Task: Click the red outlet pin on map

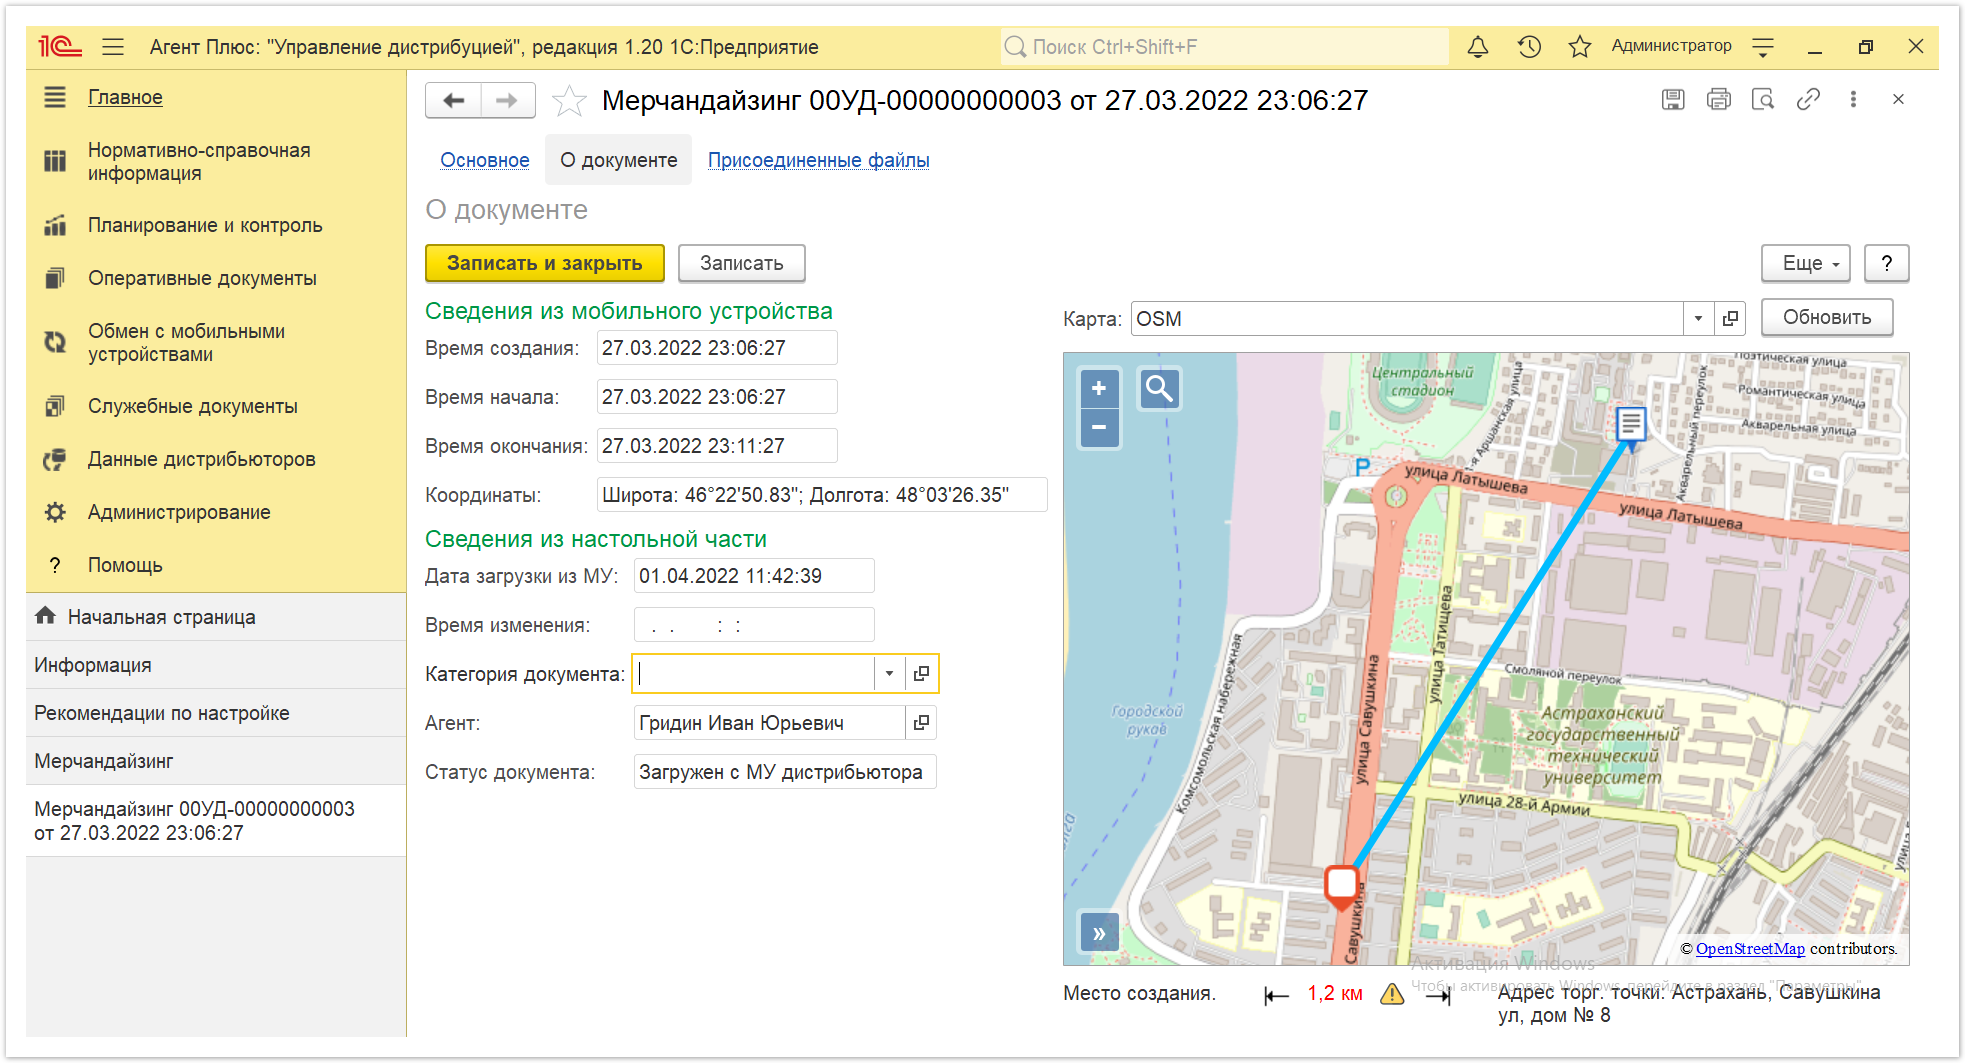Action: (x=1341, y=886)
